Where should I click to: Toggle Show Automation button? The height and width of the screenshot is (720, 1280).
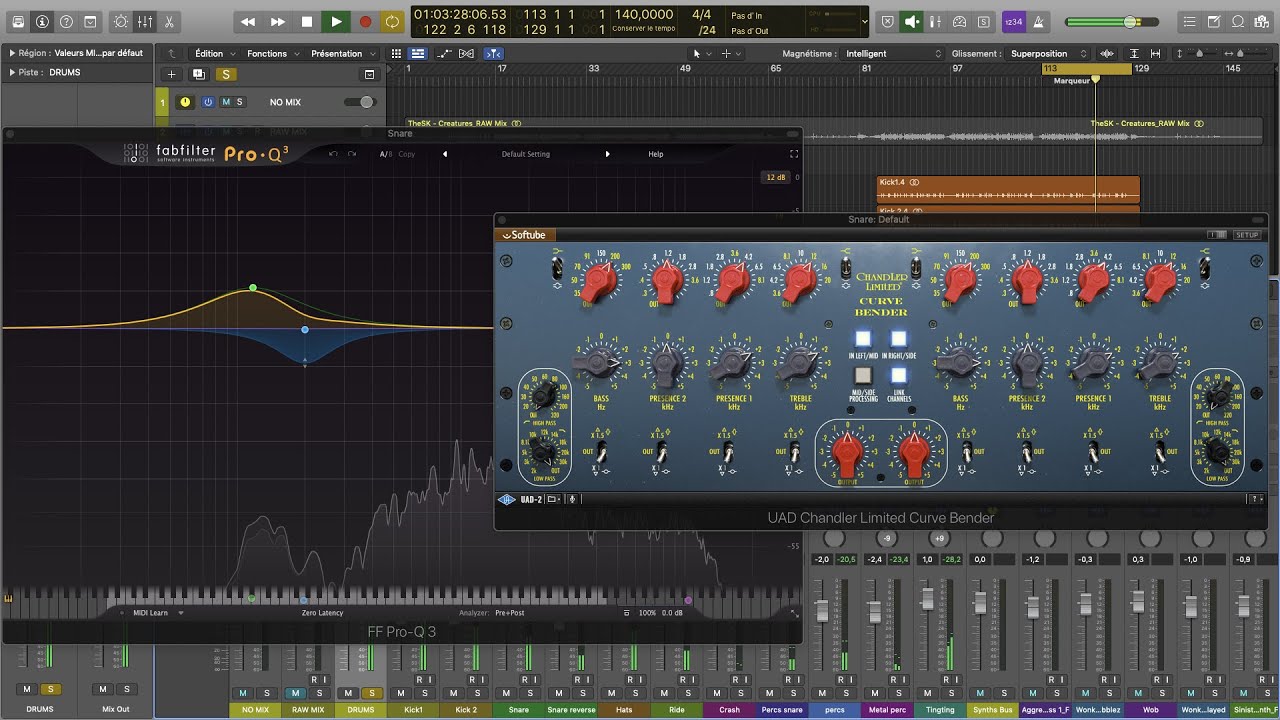pyautogui.click(x=445, y=53)
